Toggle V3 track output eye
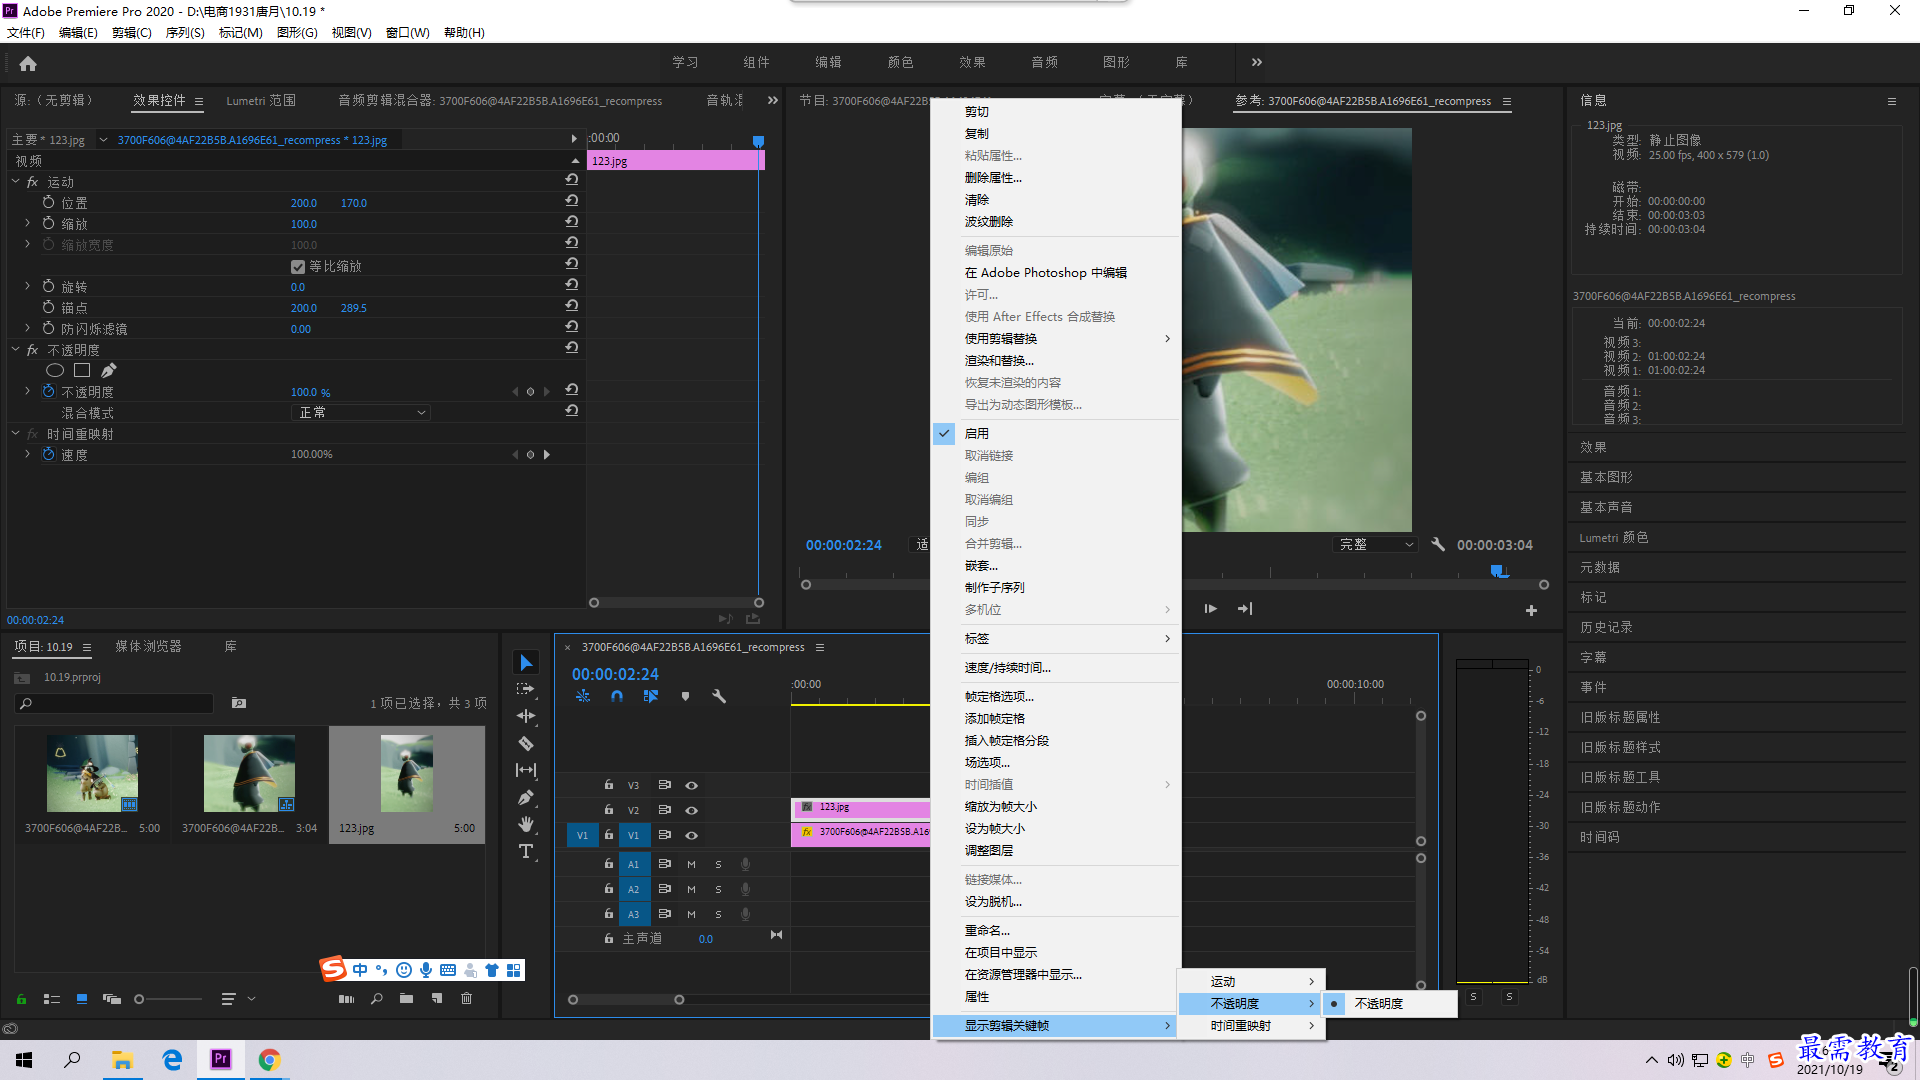 click(691, 785)
